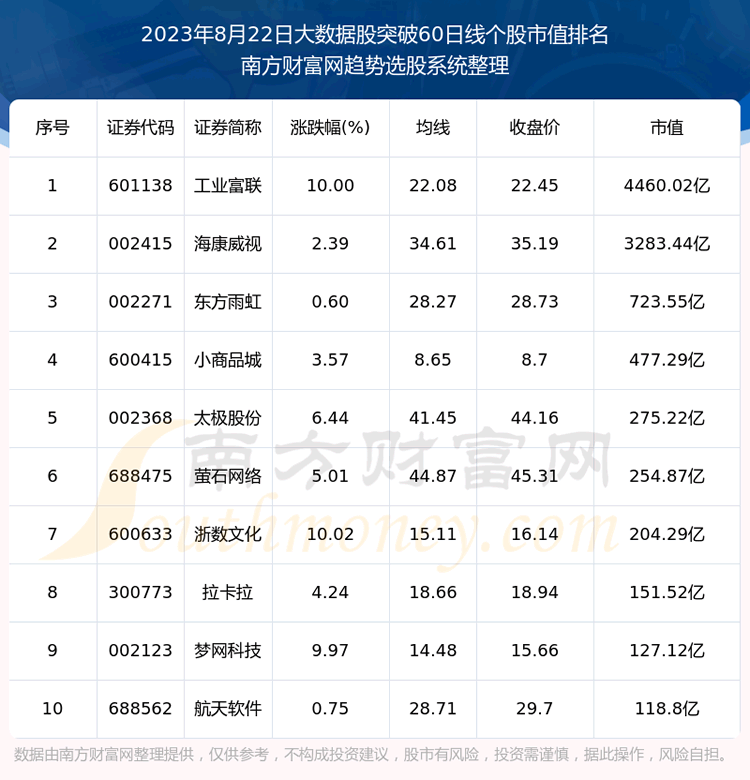Click change percentage 3.57
The height and width of the screenshot is (780, 750).
(330, 360)
